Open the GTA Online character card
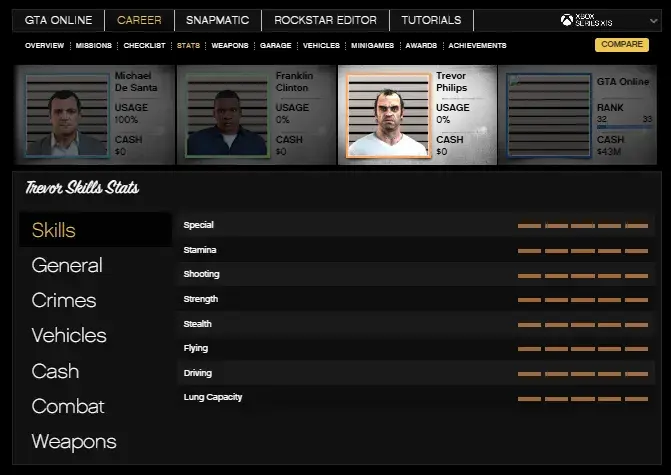Image resolution: width=671 pixels, height=475 pixels. 580,114
